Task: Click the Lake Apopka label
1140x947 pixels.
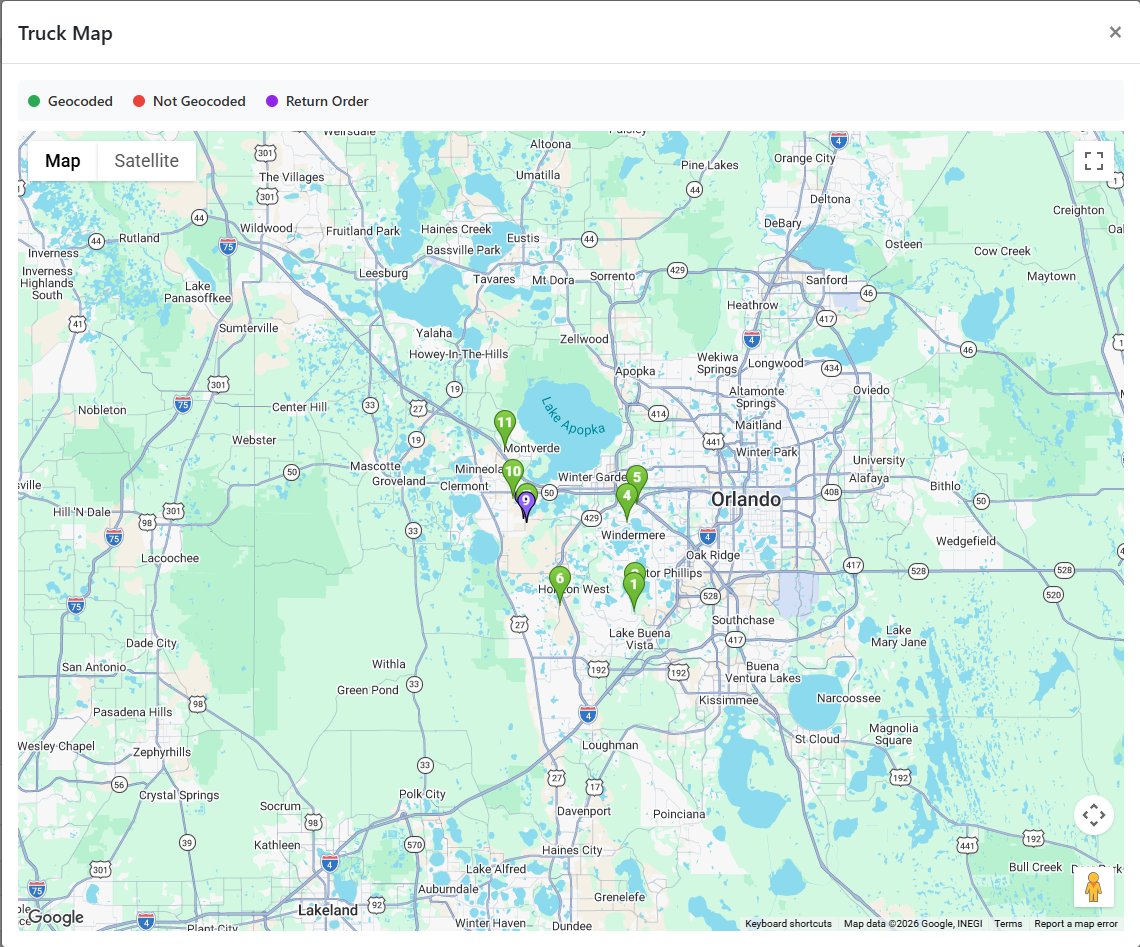Action: click(572, 416)
